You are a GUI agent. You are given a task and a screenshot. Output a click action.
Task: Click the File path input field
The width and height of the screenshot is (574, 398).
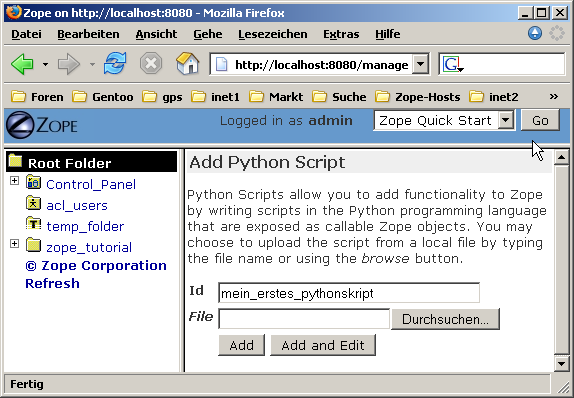tap(304, 319)
